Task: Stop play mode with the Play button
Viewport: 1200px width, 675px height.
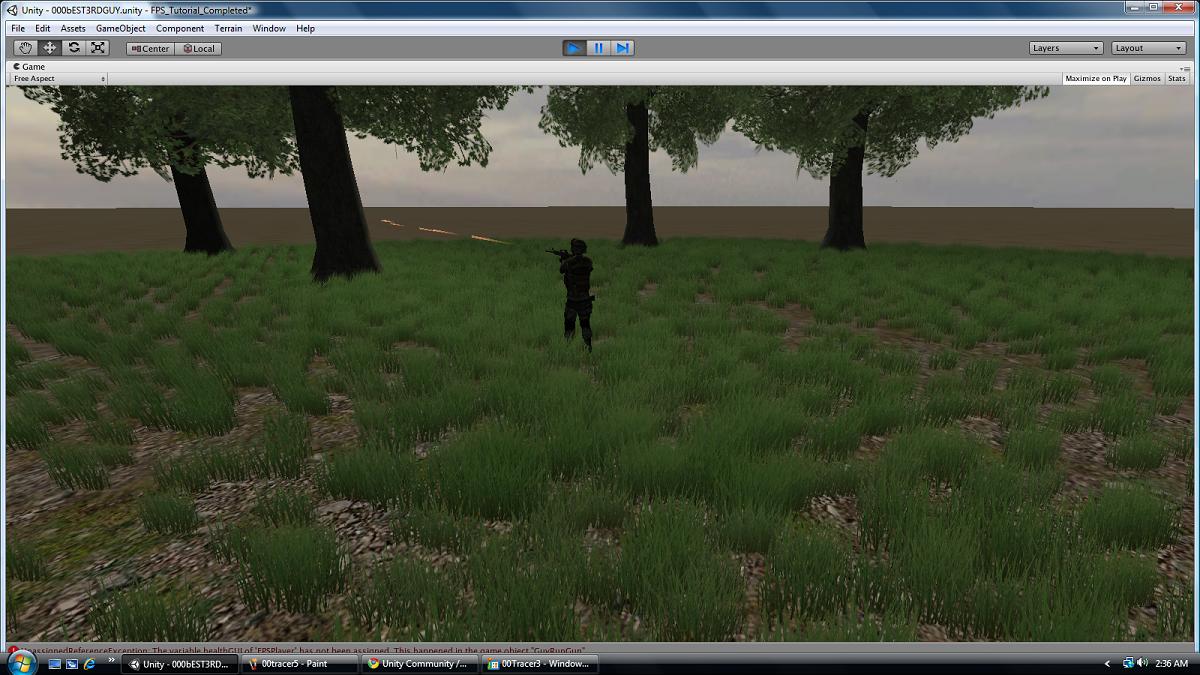Action: (572, 46)
